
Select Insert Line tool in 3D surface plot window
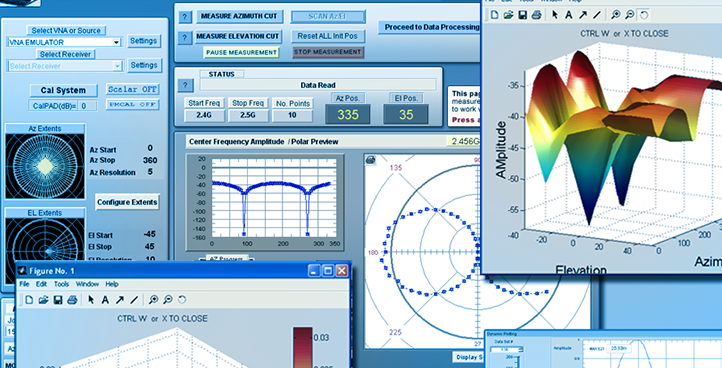[597, 15]
